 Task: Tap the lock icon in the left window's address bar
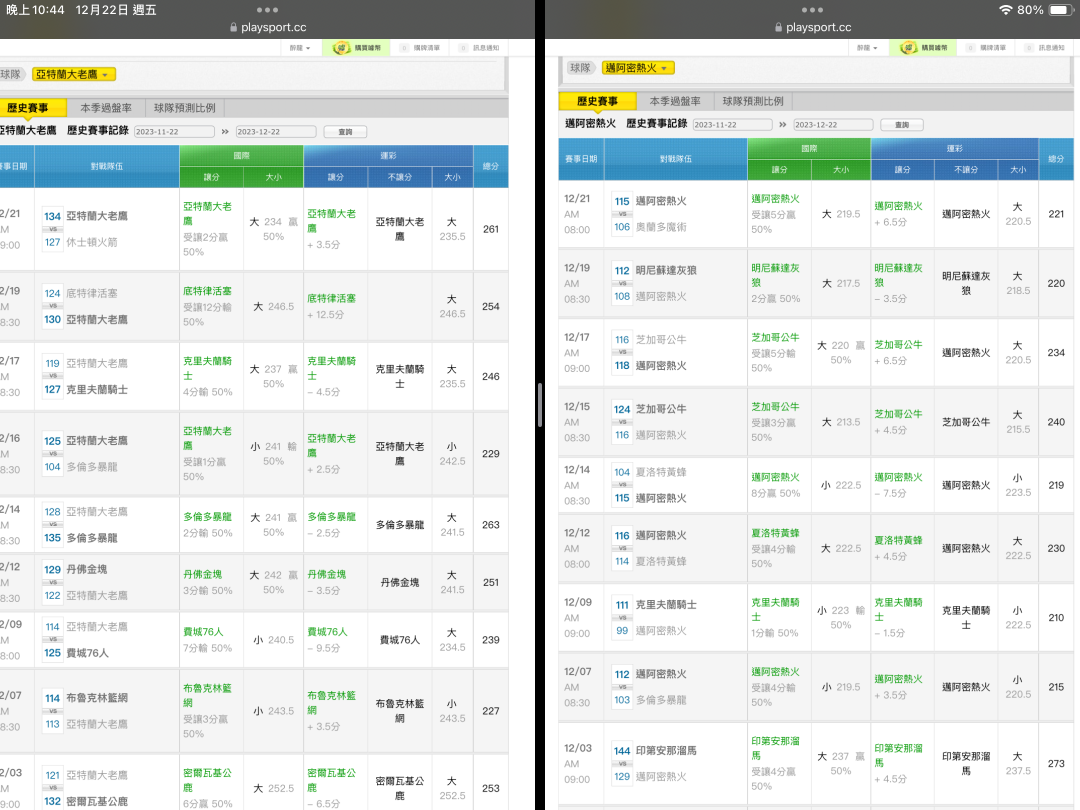tap(233, 28)
